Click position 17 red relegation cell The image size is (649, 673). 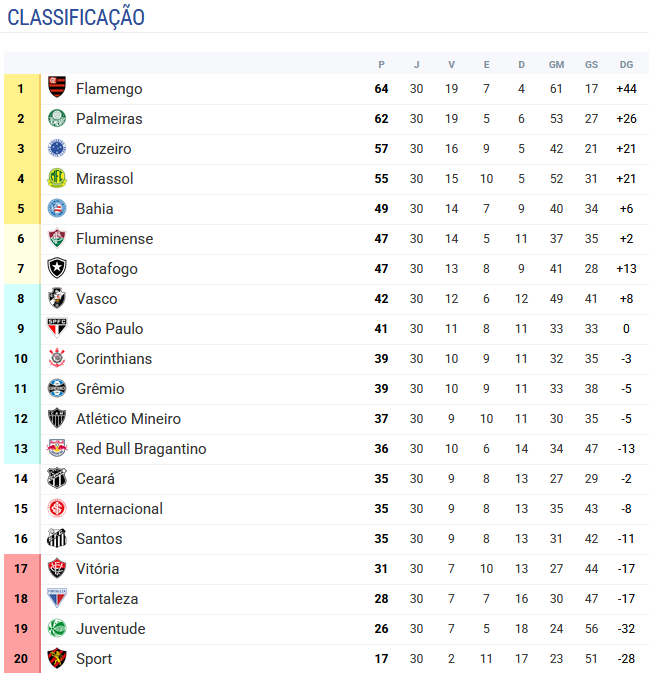coord(20,569)
